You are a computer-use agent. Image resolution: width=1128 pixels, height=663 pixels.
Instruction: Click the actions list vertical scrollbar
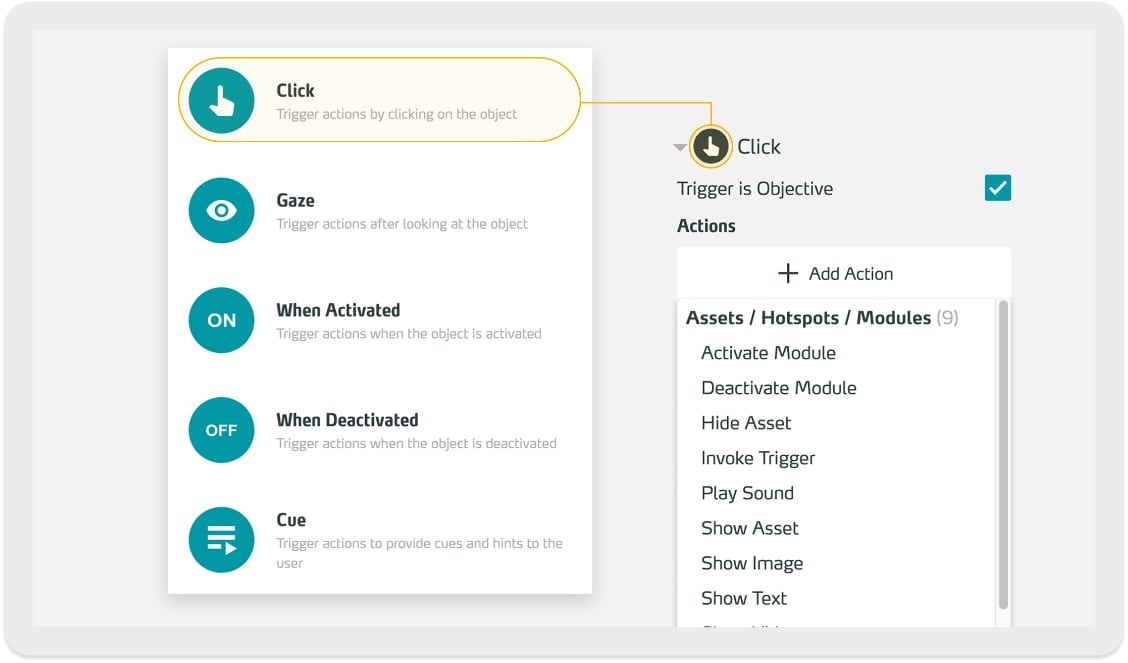(x=1004, y=455)
